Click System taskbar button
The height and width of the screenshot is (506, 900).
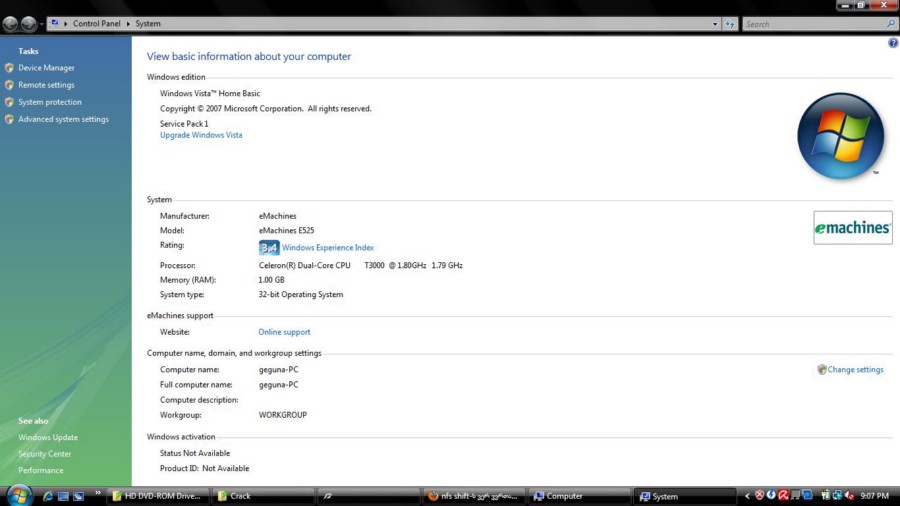pos(684,496)
